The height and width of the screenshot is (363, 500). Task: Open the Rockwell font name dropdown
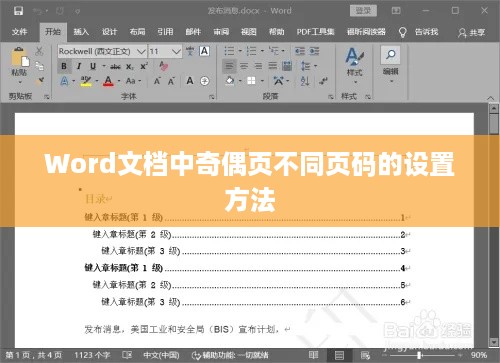(141, 52)
